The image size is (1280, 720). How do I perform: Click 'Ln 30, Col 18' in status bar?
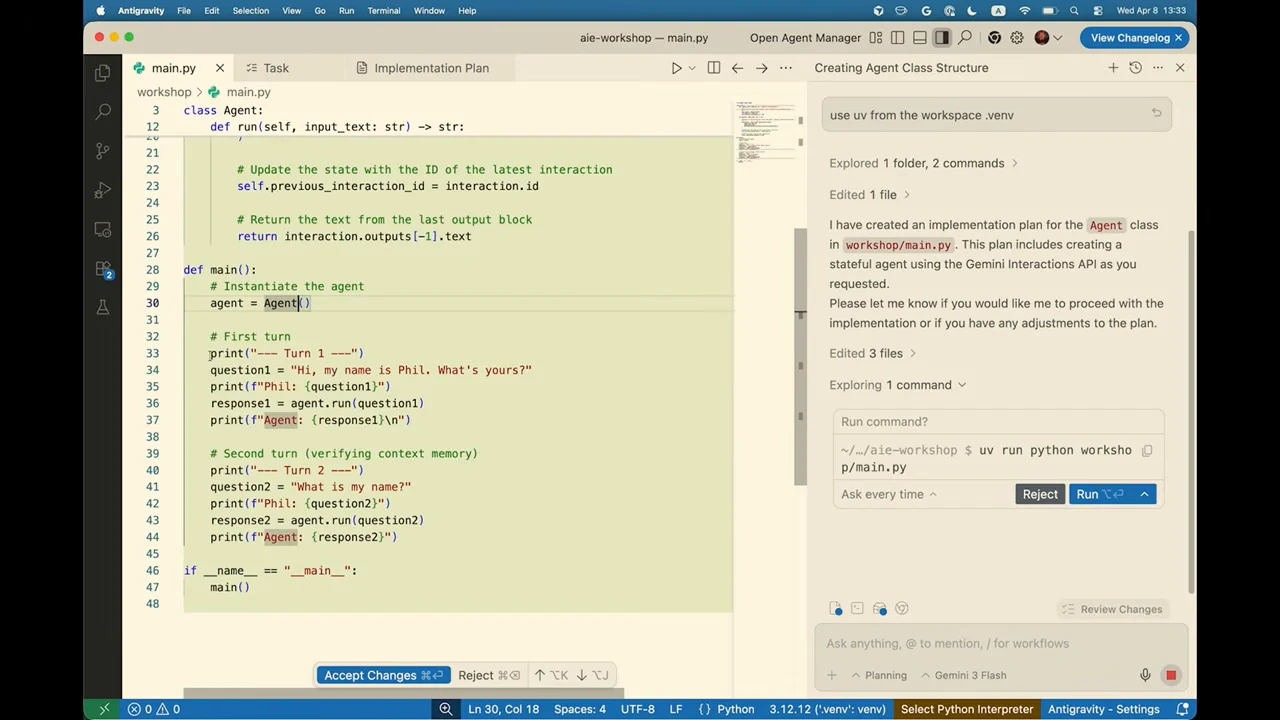503,709
